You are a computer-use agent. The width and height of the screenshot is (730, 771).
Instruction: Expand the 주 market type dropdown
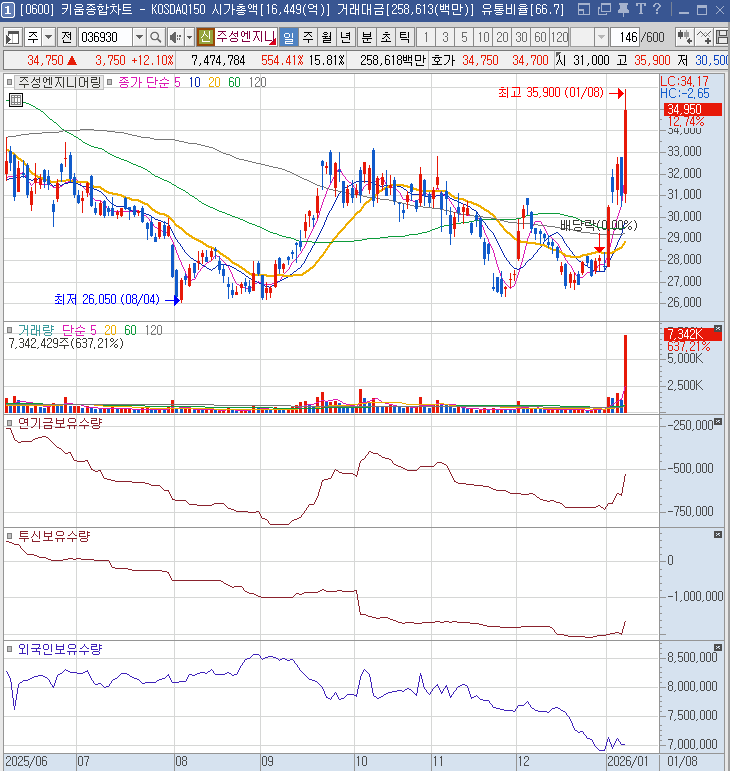[48, 37]
